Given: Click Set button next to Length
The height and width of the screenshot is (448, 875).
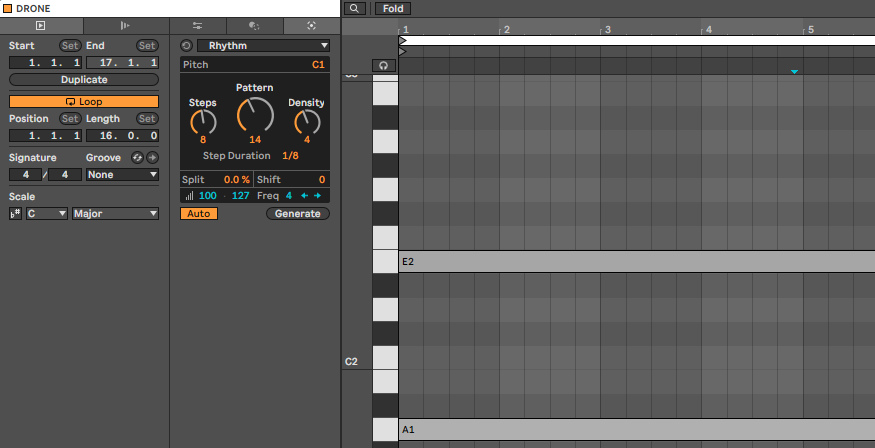Looking at the screenshot, I should pyautogui.click(x=147, y=119).
